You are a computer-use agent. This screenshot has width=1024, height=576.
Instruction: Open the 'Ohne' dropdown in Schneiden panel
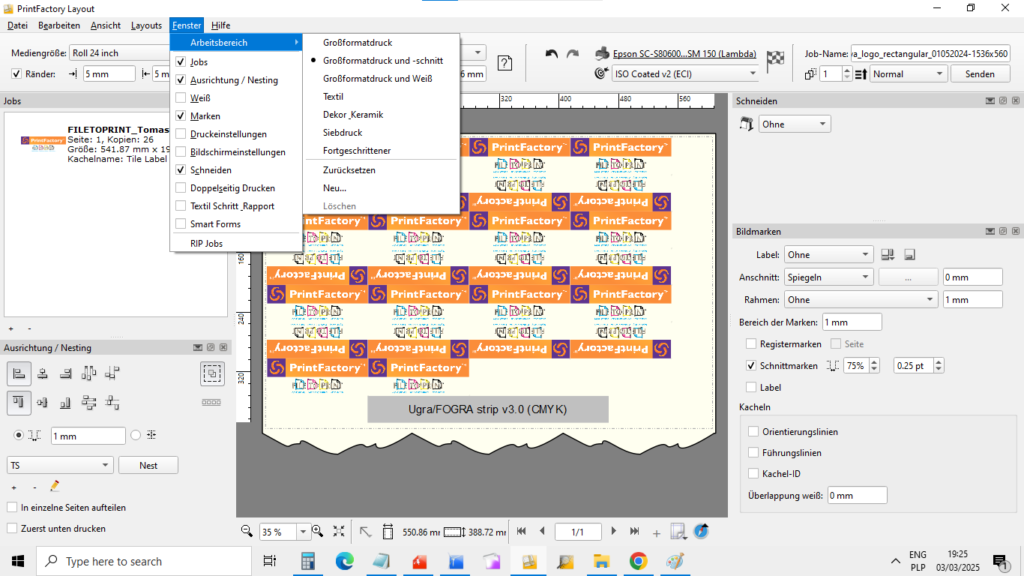(795, 123)
